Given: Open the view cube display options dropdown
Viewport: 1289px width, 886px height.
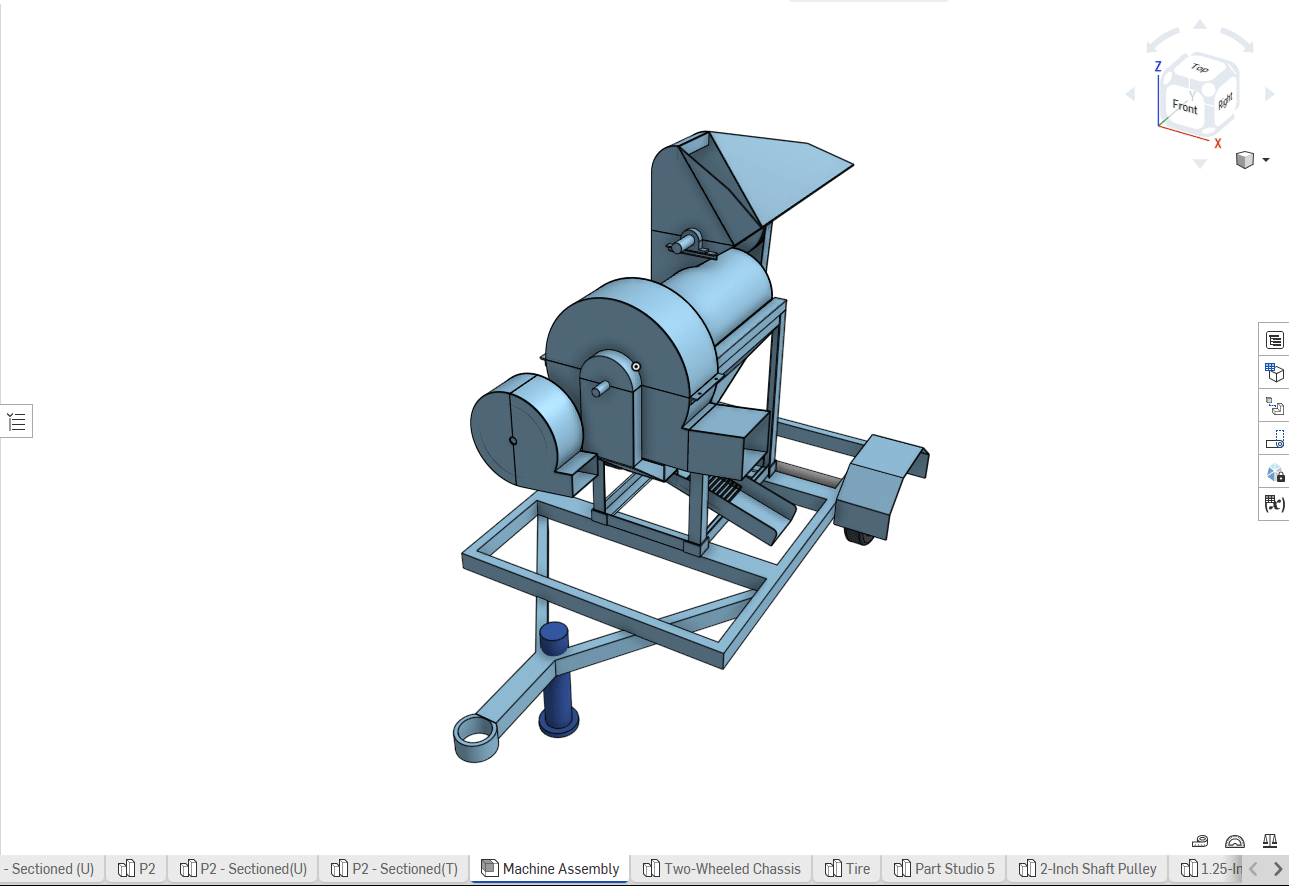Looking at the screenshot, I should pyautogui.click(x=1266, y=160).
